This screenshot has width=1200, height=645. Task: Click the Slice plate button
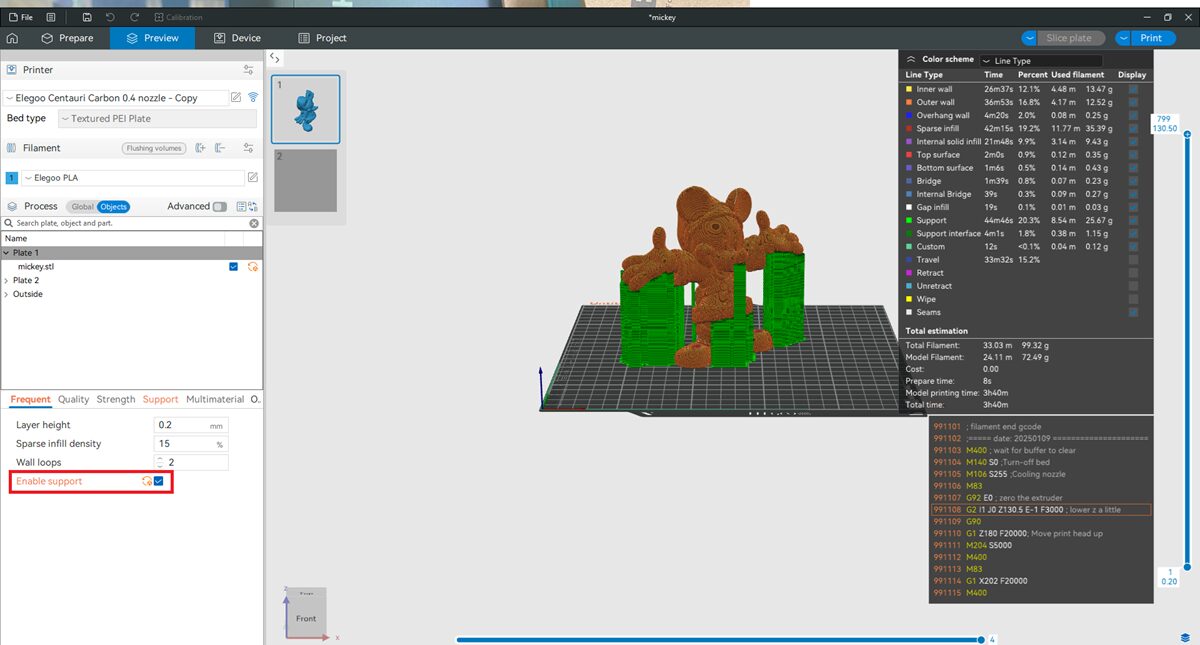coord(1069,38)
